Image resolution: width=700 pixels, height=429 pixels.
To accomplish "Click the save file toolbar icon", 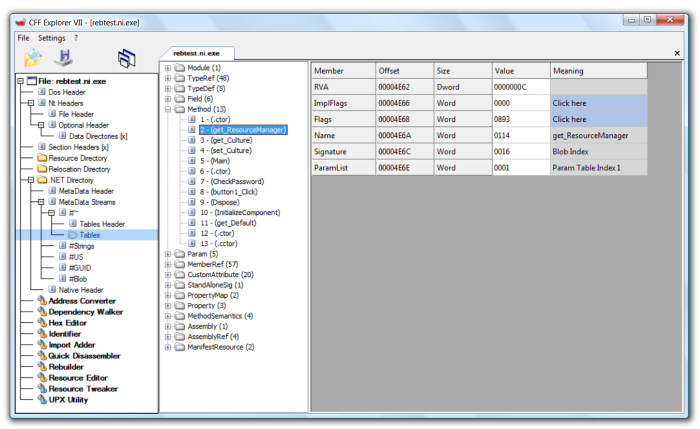I will tap(63, 58).
